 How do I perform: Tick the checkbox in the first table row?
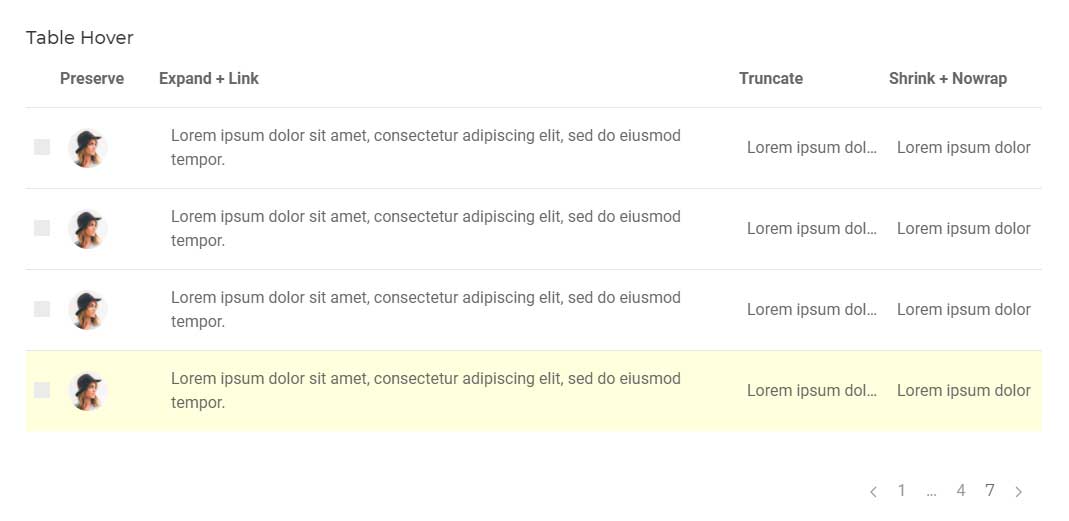click(x=42, y=147)
